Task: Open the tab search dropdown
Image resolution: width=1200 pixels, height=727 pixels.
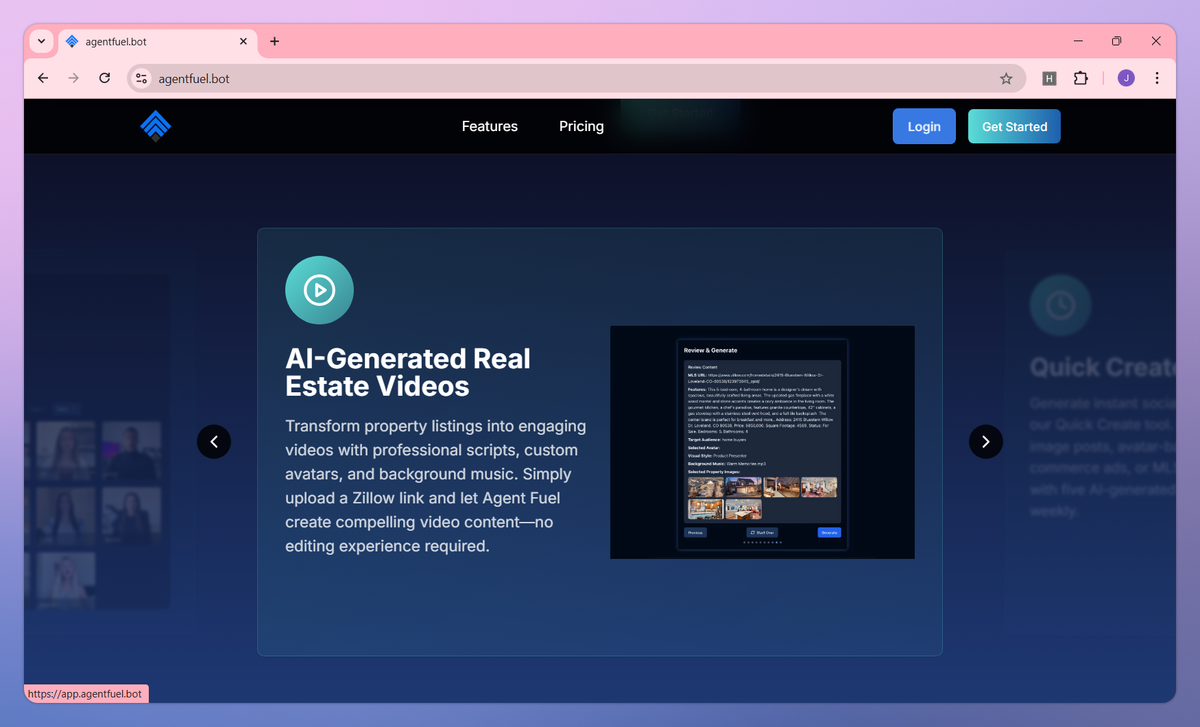Action: [x=41, y=42]
